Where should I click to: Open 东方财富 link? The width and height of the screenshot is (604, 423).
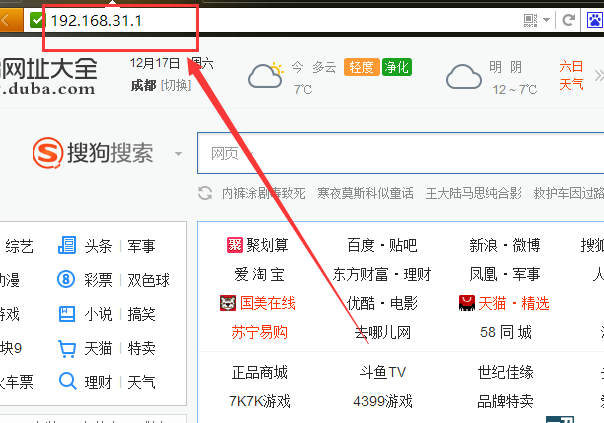[361, 274]
